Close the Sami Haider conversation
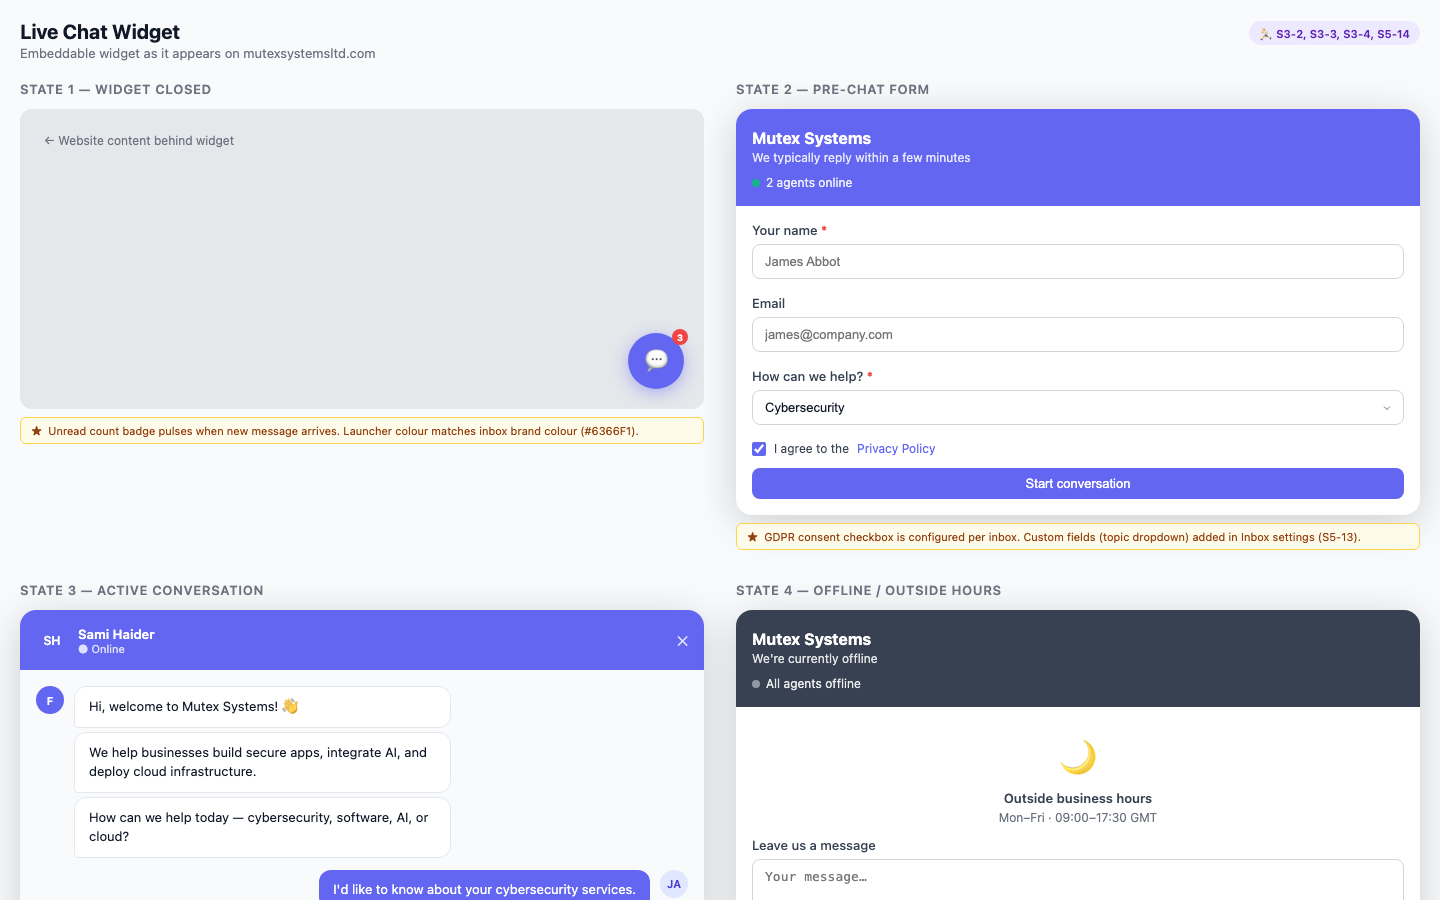This screenshot has width=1440, height=900. [682, 641]
